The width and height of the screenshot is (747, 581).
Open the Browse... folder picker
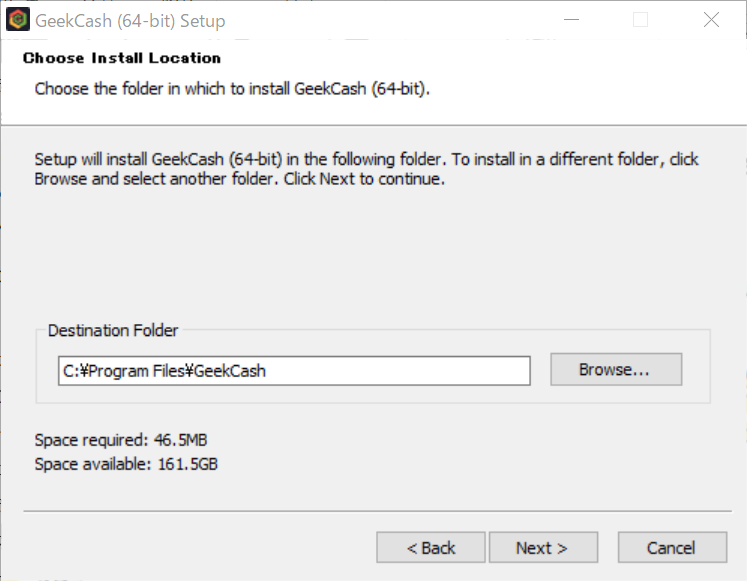click(x=615, y=369)
